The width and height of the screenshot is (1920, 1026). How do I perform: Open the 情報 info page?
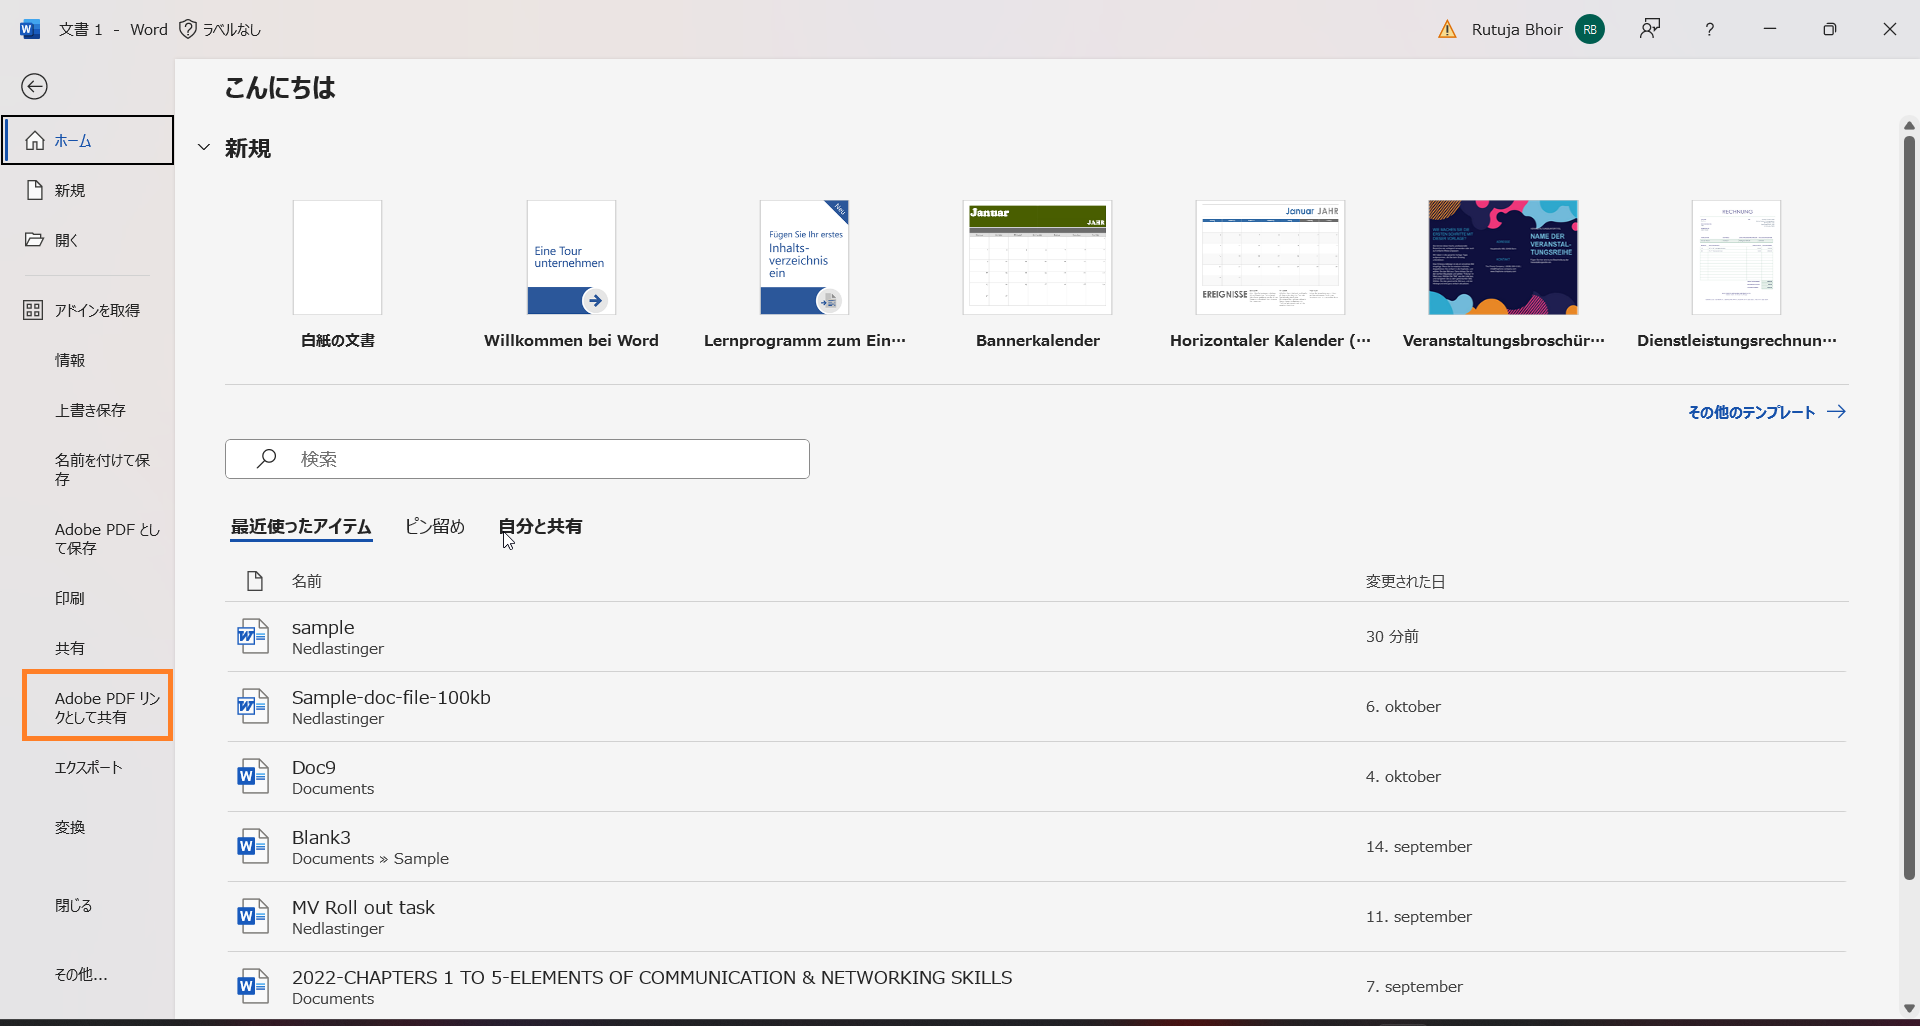tap(88, 360)
